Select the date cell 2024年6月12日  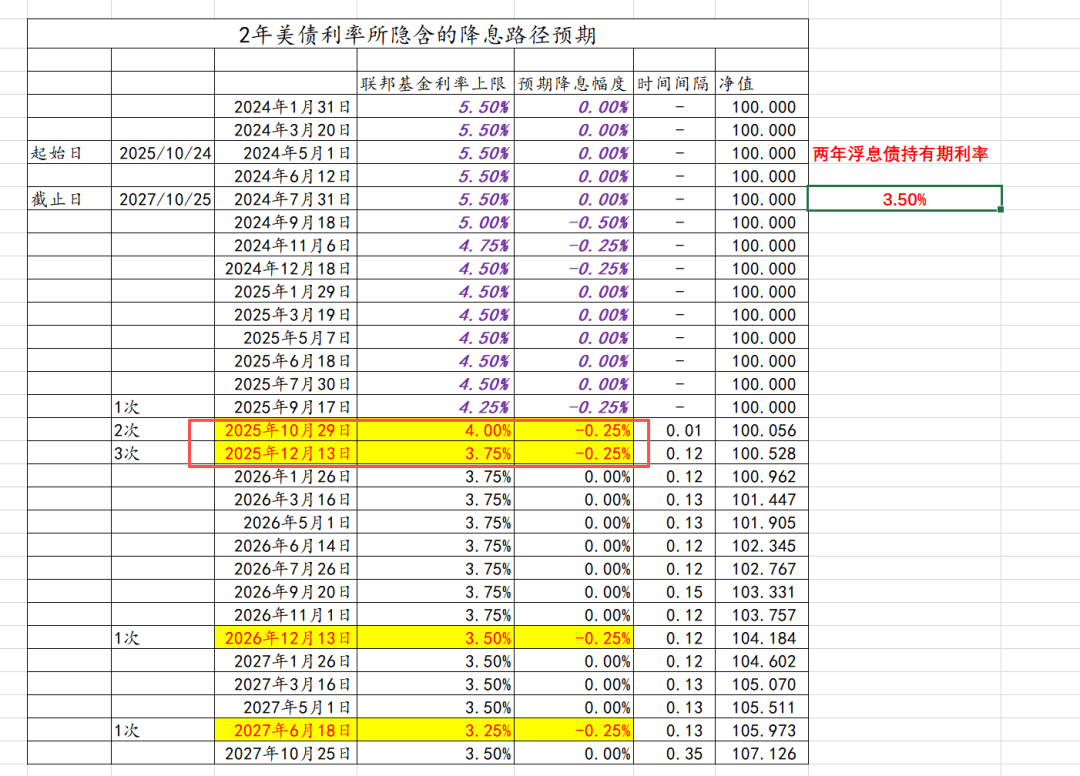click(285, 176)
